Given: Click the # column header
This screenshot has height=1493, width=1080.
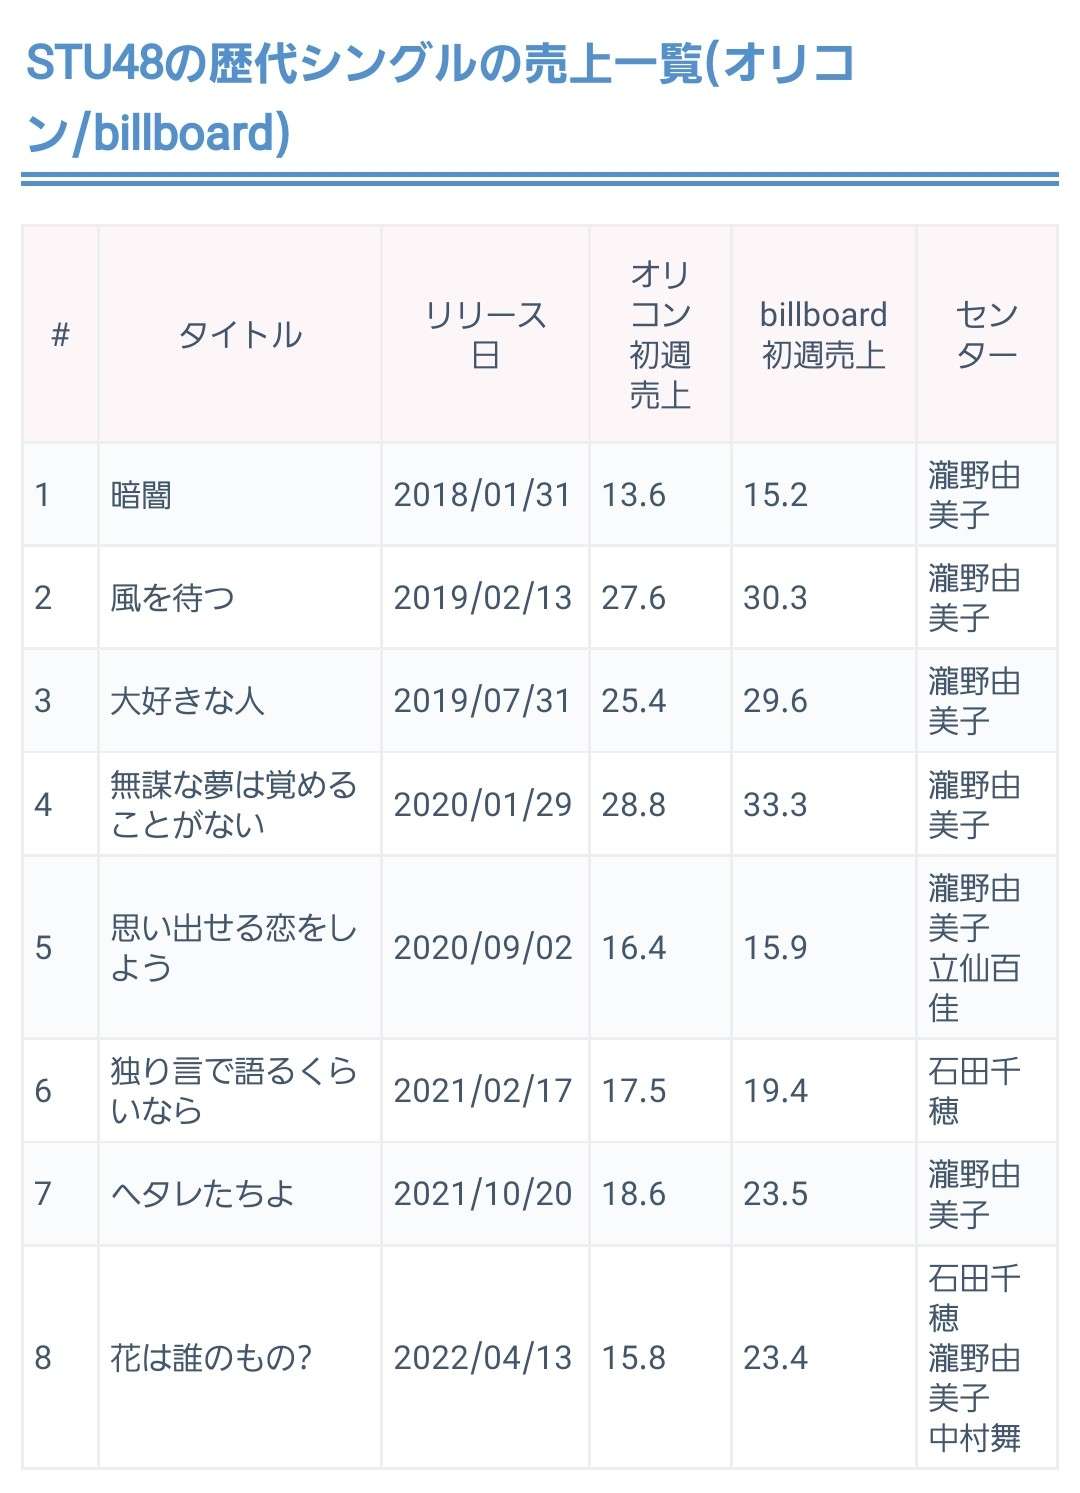Looking at the screenshot, I should (60, 335).
